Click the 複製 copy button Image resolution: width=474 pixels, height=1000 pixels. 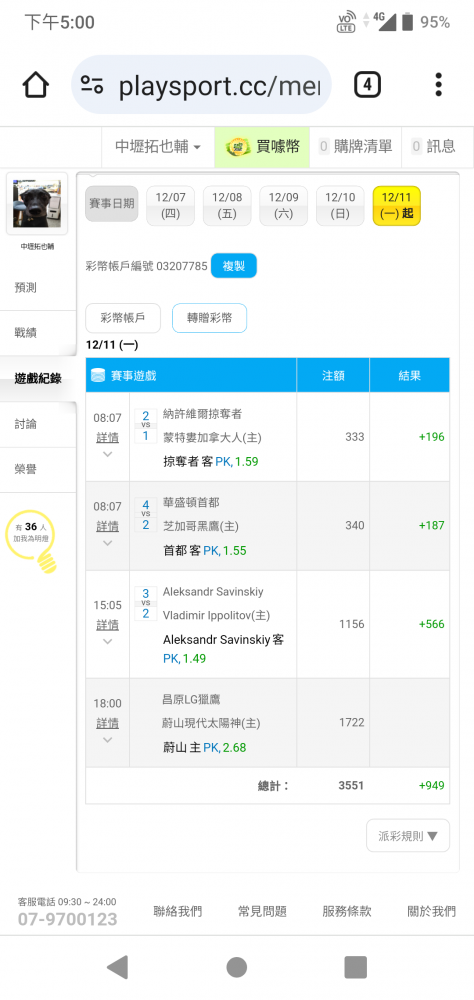click(233, 266)
